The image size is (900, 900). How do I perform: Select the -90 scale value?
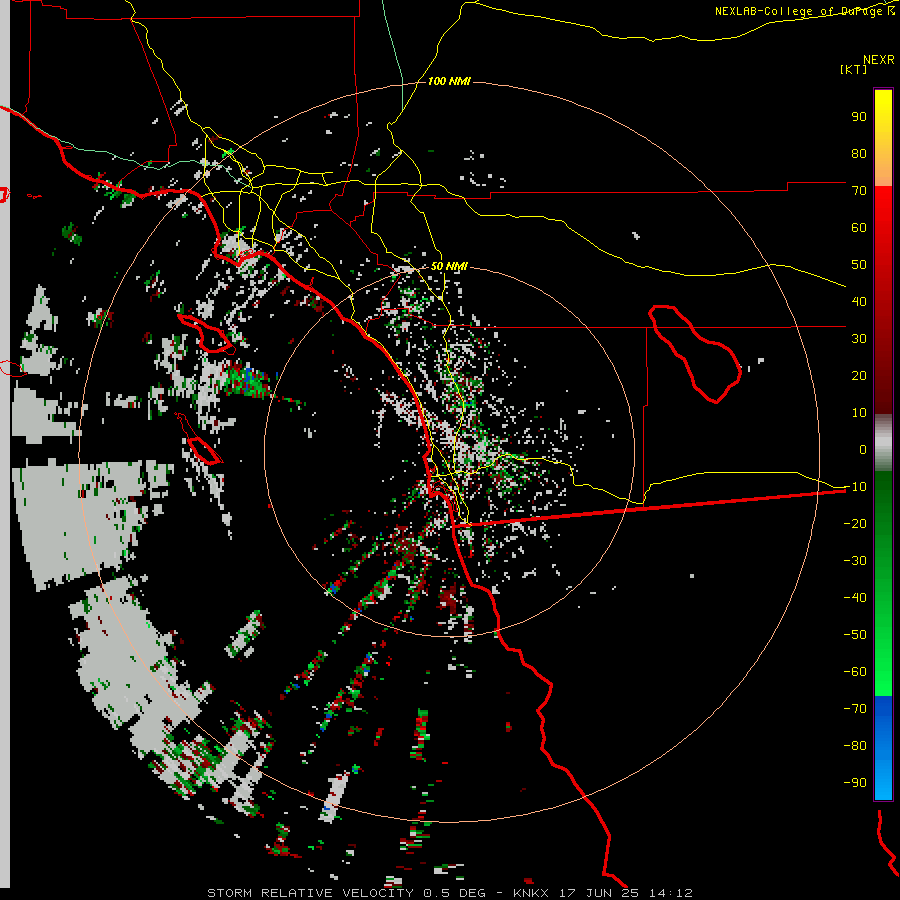pos(855,782)
